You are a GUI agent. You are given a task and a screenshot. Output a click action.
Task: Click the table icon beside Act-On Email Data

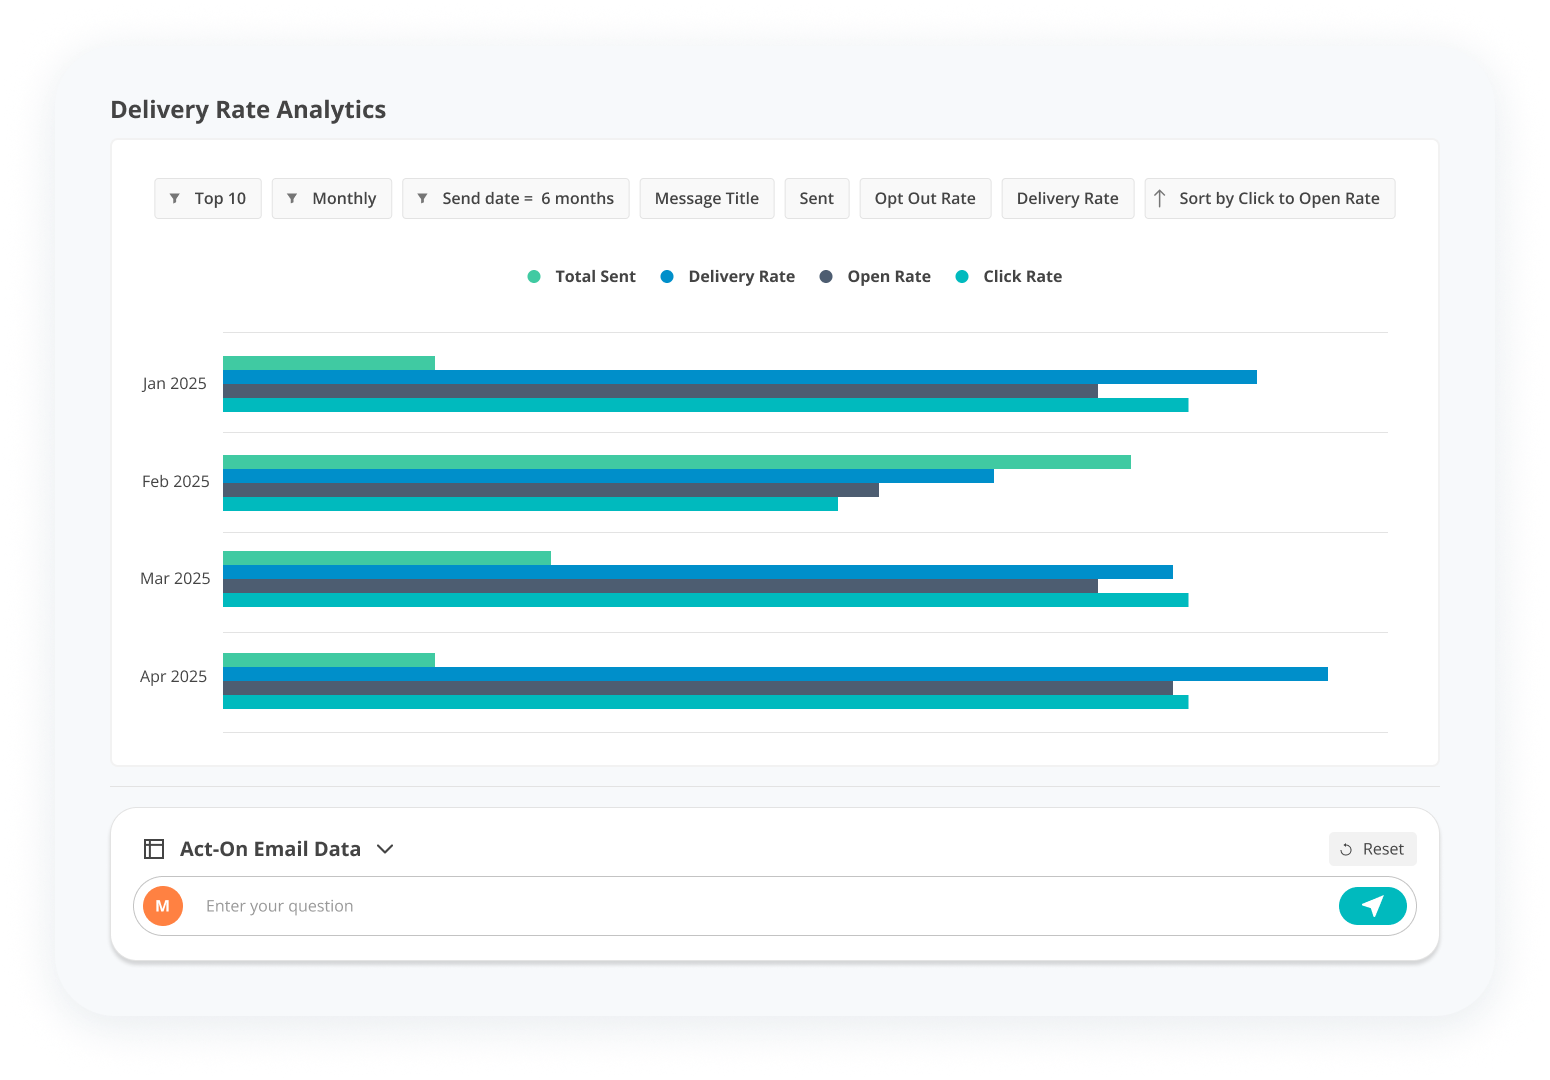click(x=154, y=849)
